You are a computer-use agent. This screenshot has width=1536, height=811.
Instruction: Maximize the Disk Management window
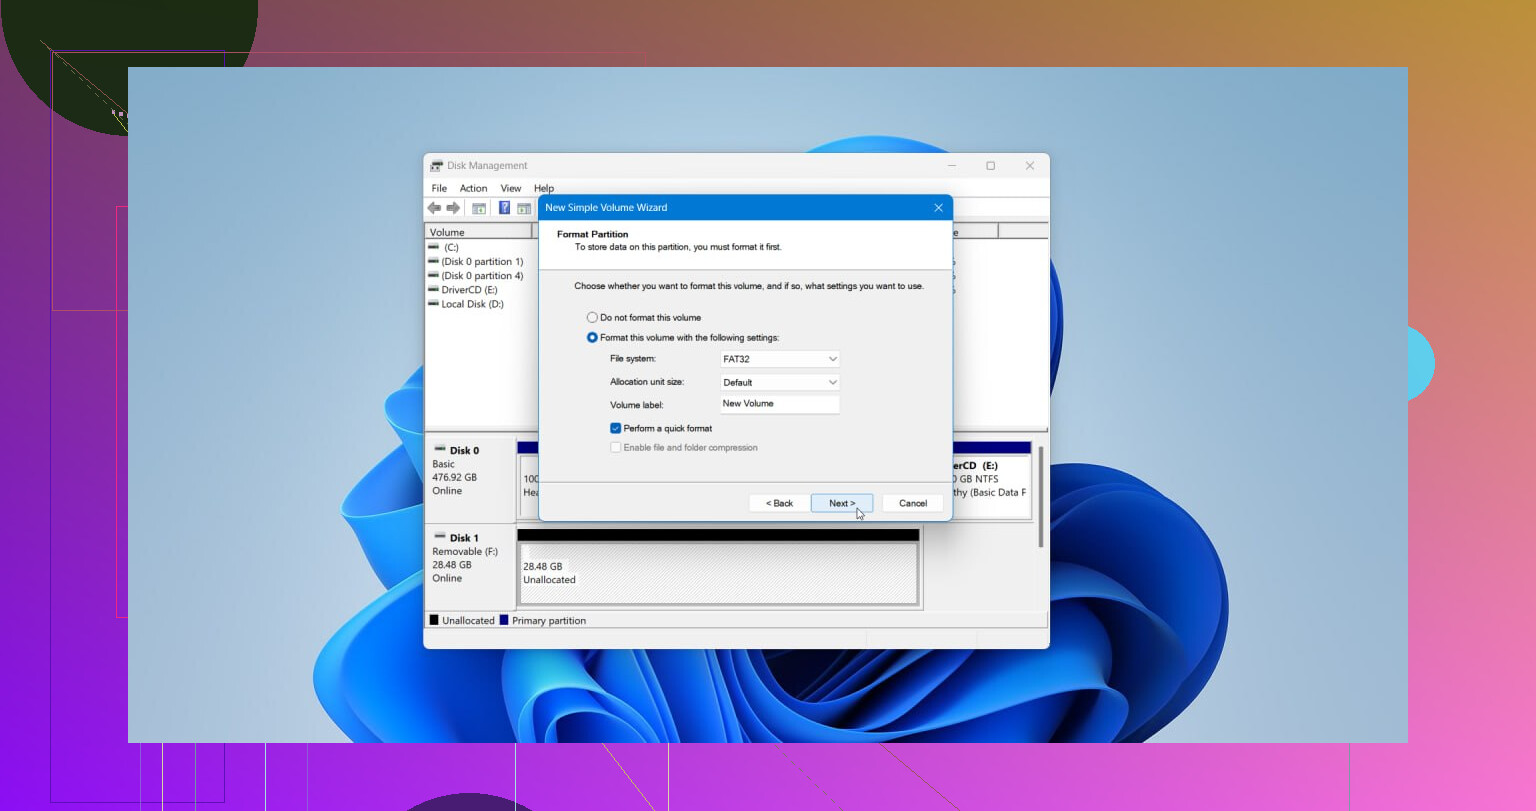point(990,166)
